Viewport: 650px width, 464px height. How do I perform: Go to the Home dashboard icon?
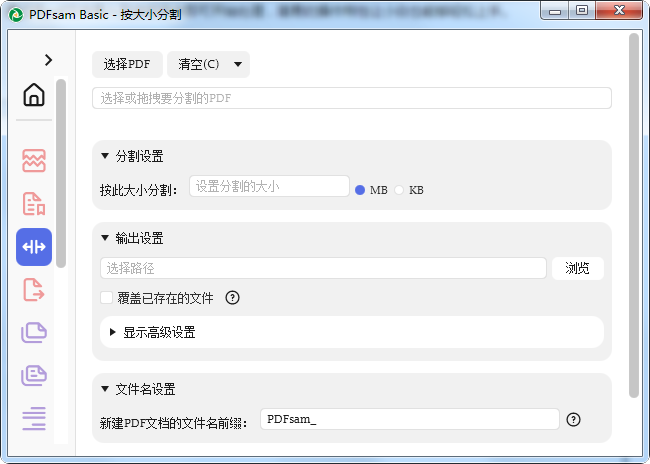[x=34, y=95]
